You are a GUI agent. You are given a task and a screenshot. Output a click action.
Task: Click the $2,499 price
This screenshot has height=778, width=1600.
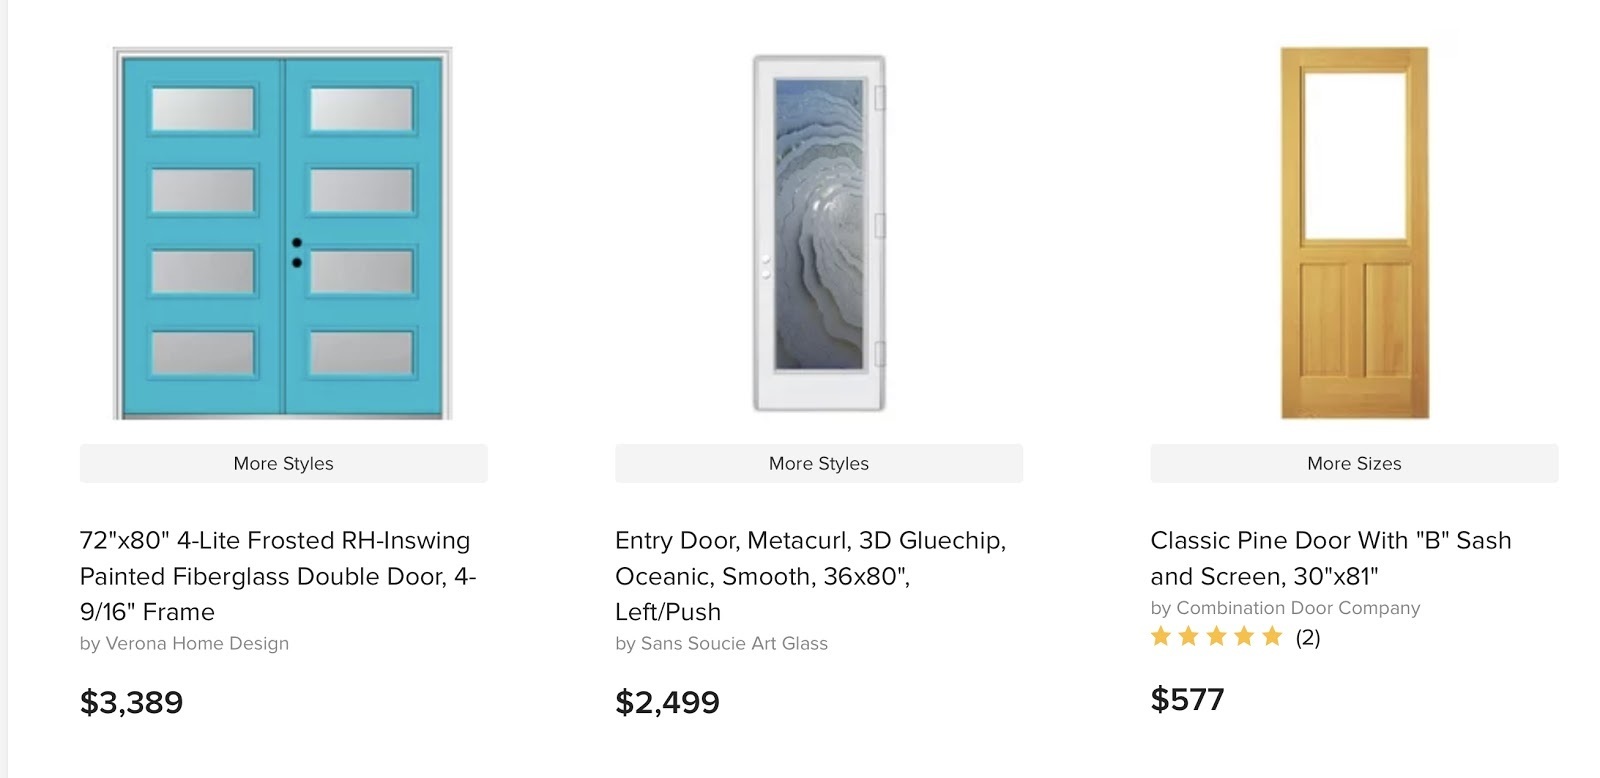pos(667,702)
